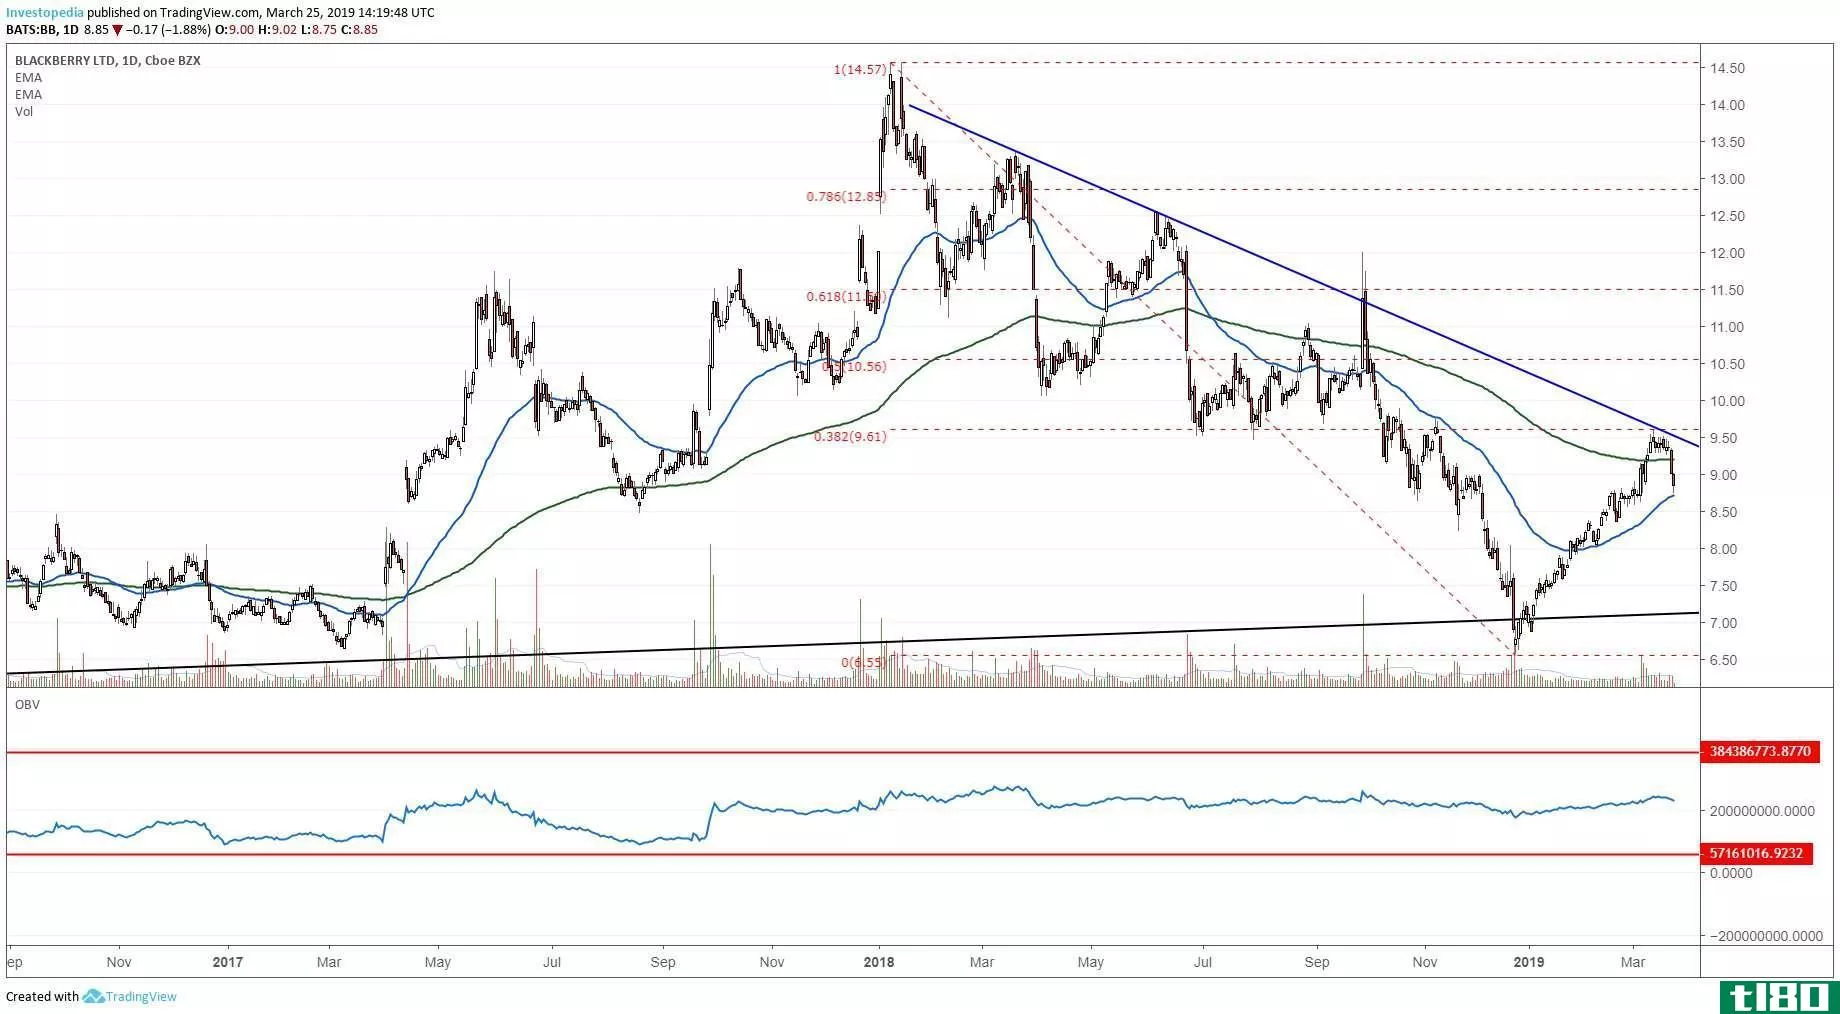This screenshot has height=1014, width=1840.
Task: Click the 2019 date axis label
Action: (1529, 962)
